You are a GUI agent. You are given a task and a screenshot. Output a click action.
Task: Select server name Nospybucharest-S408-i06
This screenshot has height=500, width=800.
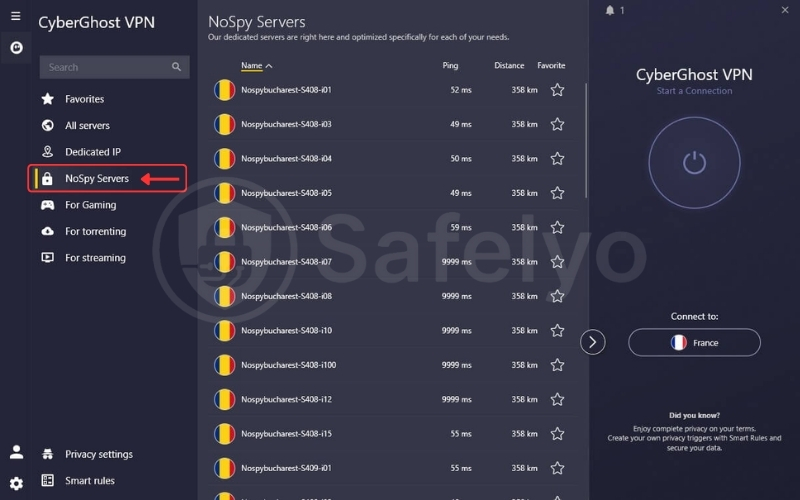(x=286, y=228)
